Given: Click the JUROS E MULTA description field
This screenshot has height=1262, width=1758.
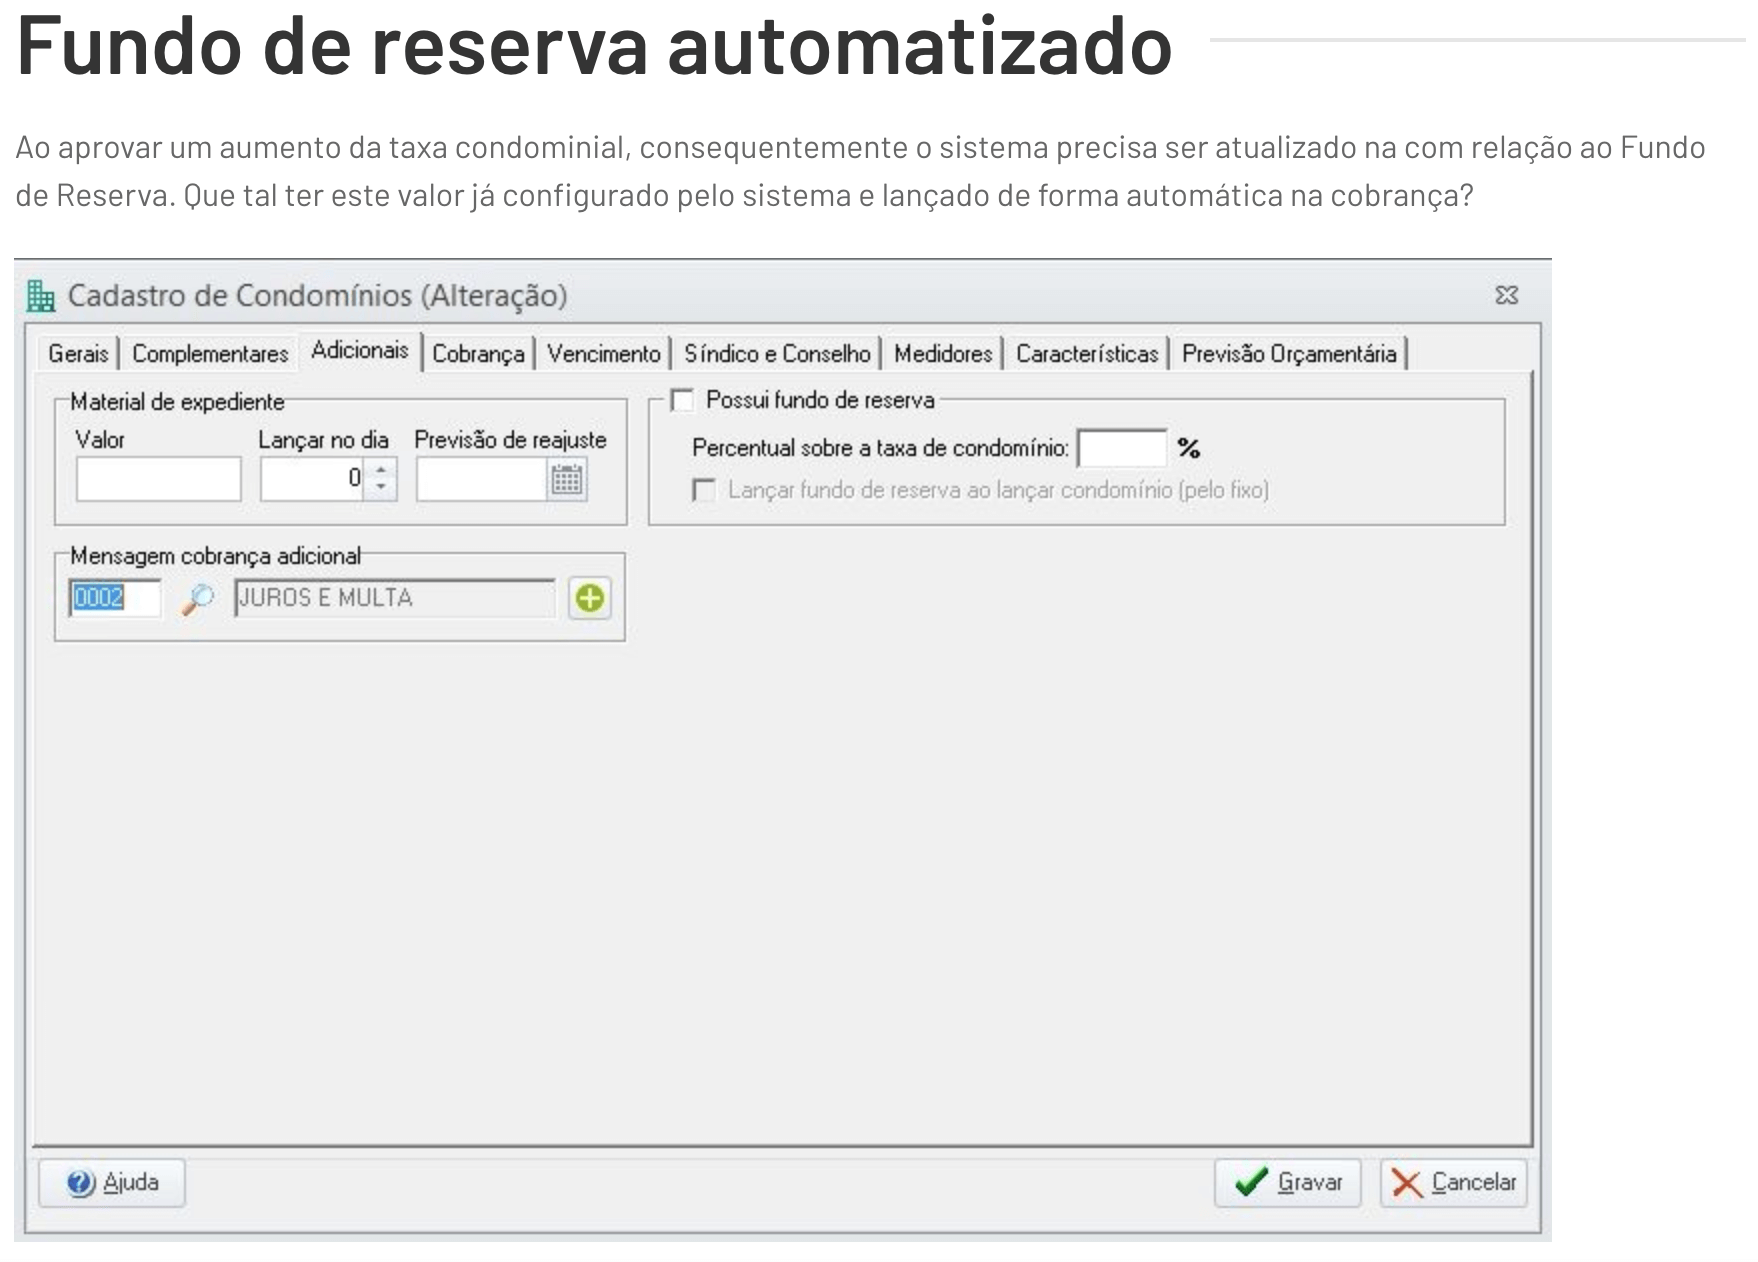Looking at the screenshot, I should click(394, 597).
